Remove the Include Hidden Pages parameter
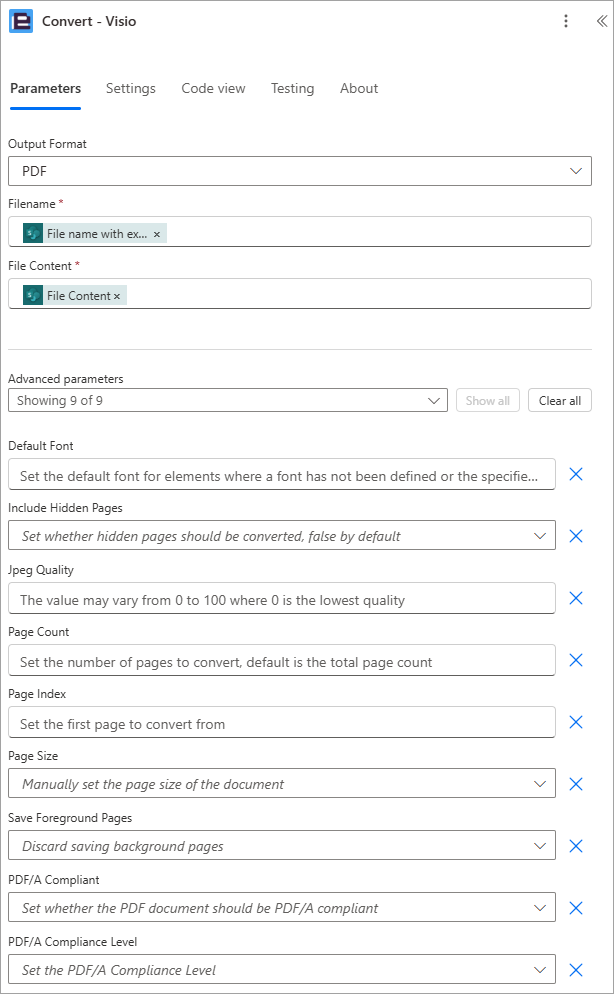 tap(576, 536)
